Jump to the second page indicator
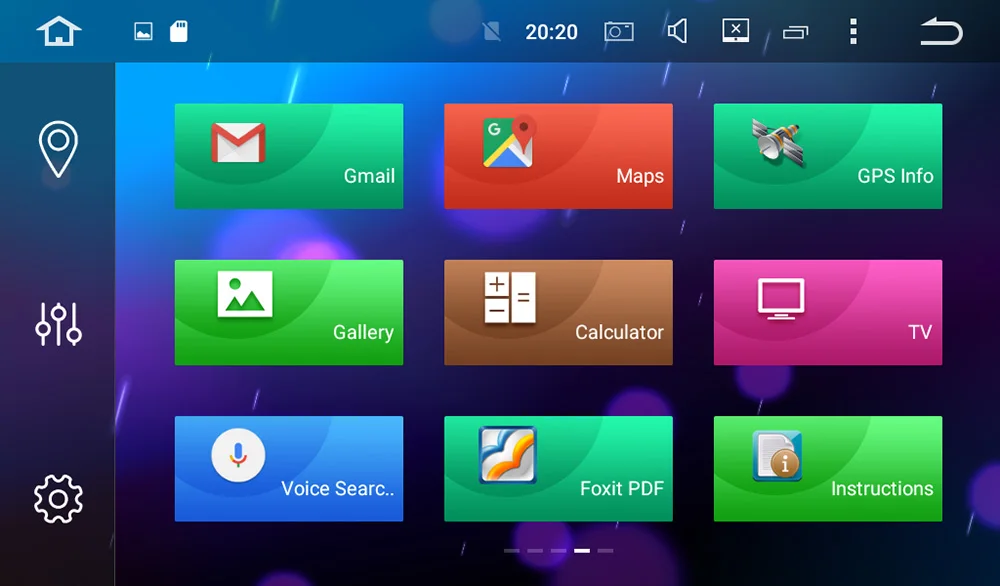The height and width of the screenshot is (586, 1000). point(535,550)
